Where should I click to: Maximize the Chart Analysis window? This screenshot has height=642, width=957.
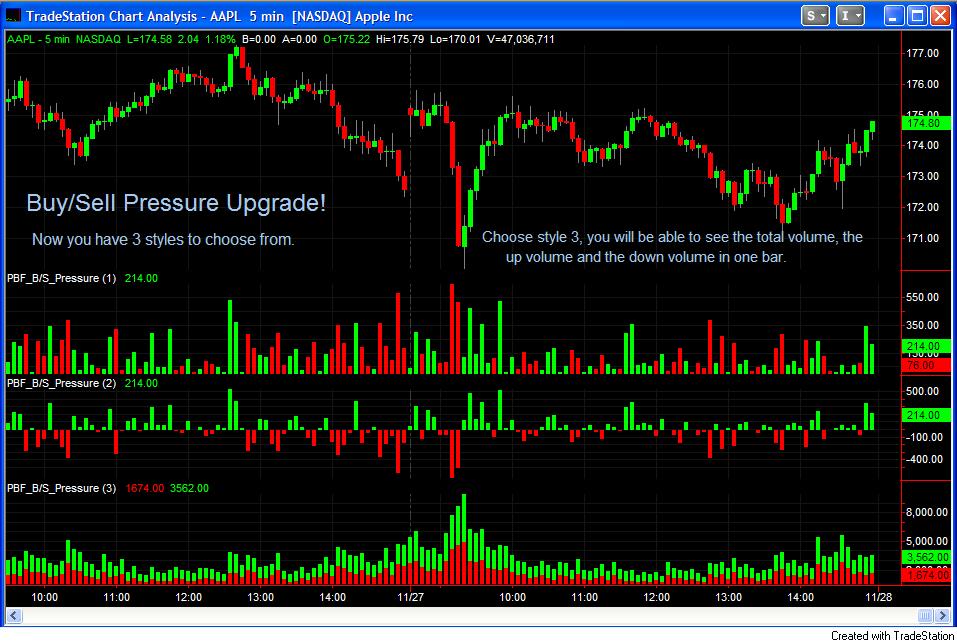[x=917, y=16]
